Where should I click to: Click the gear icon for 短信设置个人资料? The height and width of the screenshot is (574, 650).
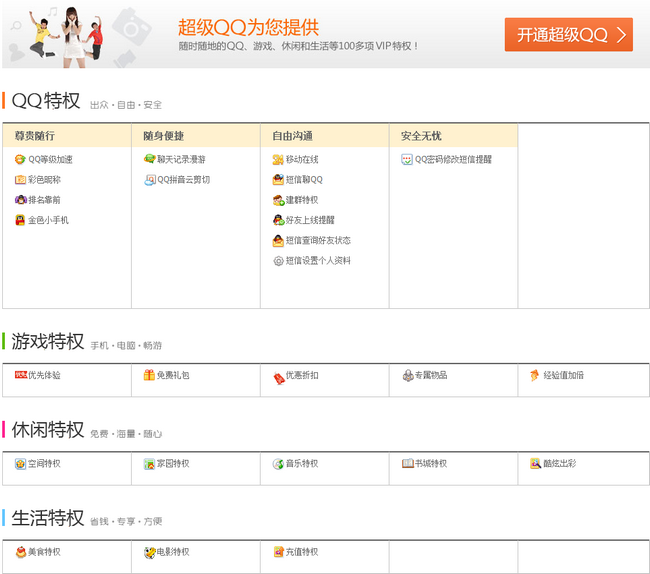278,261
